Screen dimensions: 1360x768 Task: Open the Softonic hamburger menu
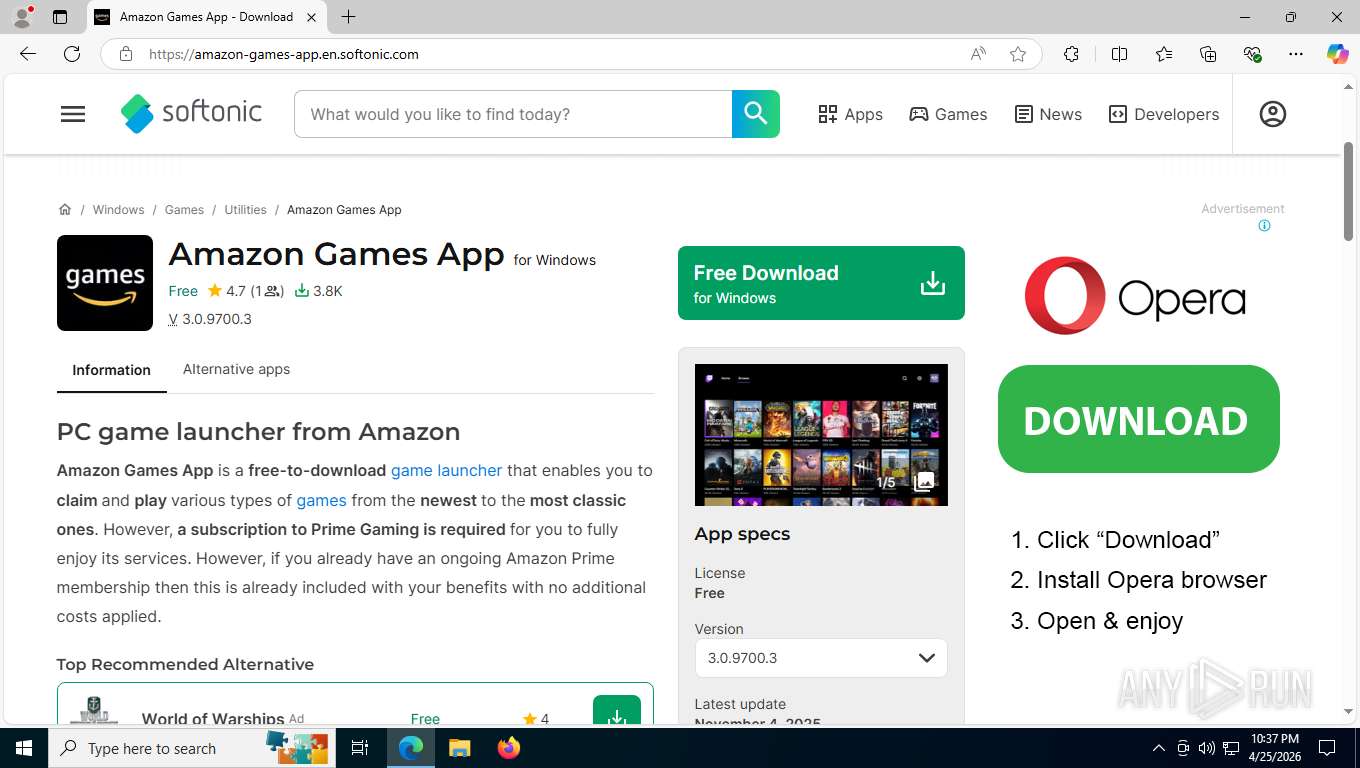[x=73, y=114]
